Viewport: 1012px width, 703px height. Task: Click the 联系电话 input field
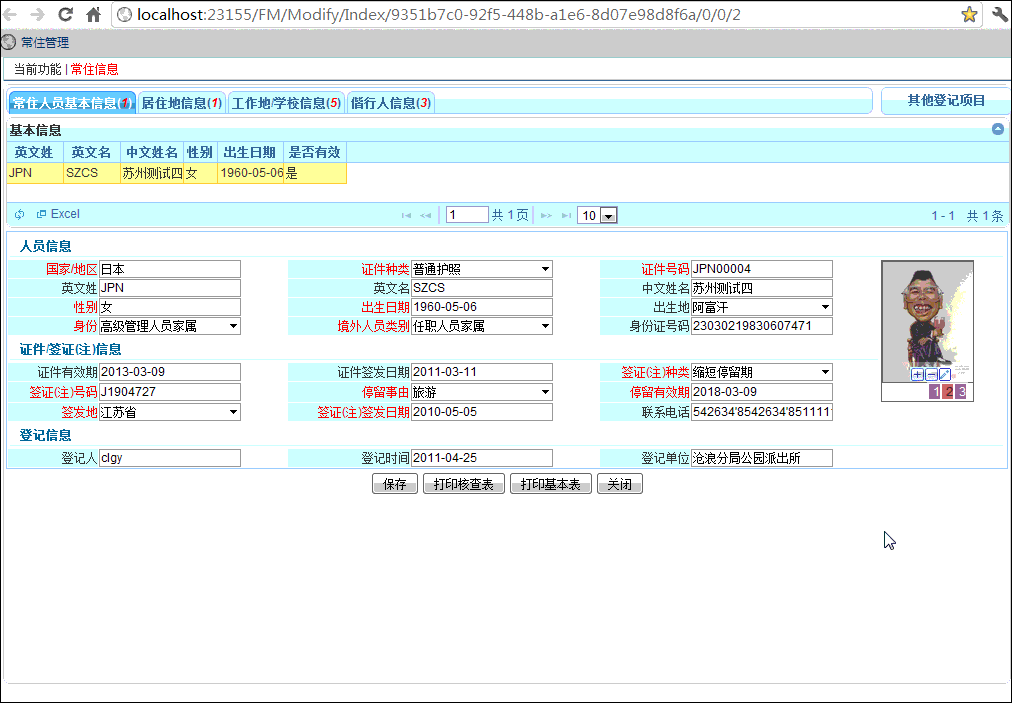point(762,412)
